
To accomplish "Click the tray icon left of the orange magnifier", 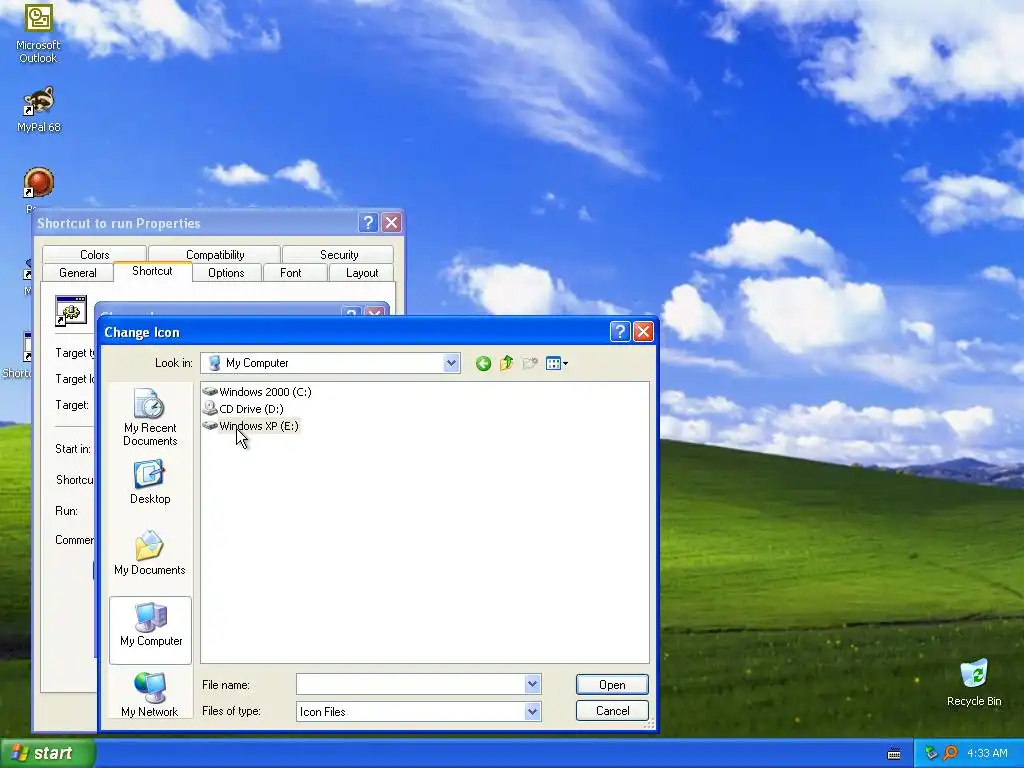I will (932, 753).
